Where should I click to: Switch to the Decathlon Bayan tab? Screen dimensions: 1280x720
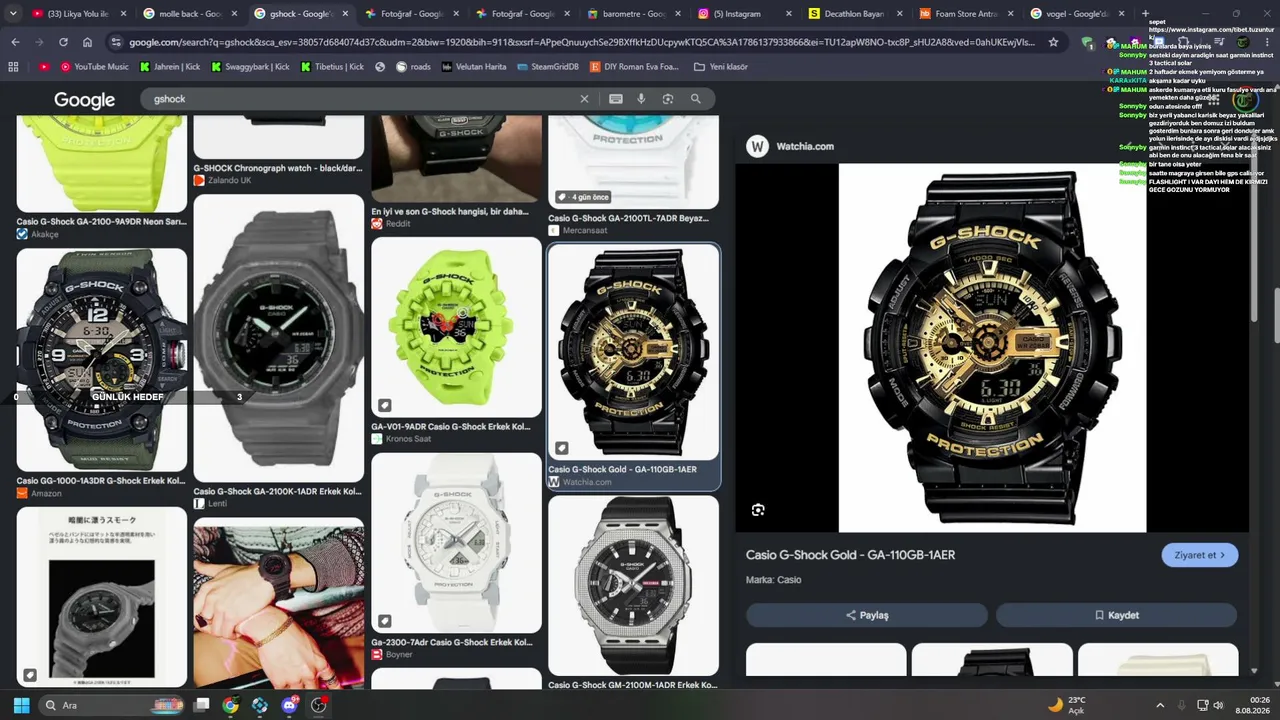(x=854, y=14)
